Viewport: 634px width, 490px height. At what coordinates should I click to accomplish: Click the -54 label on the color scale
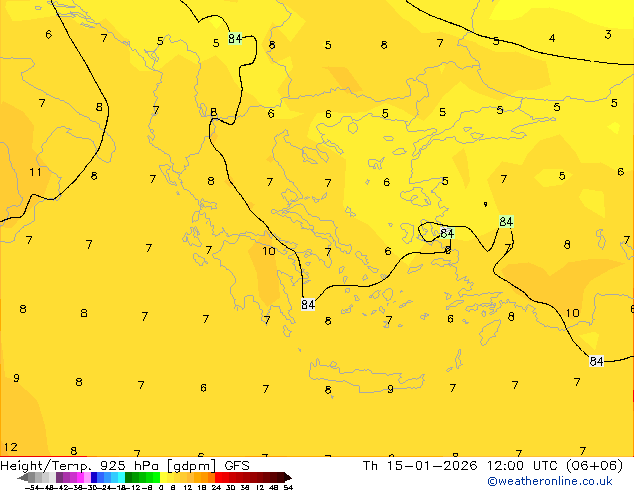[32, 487]
